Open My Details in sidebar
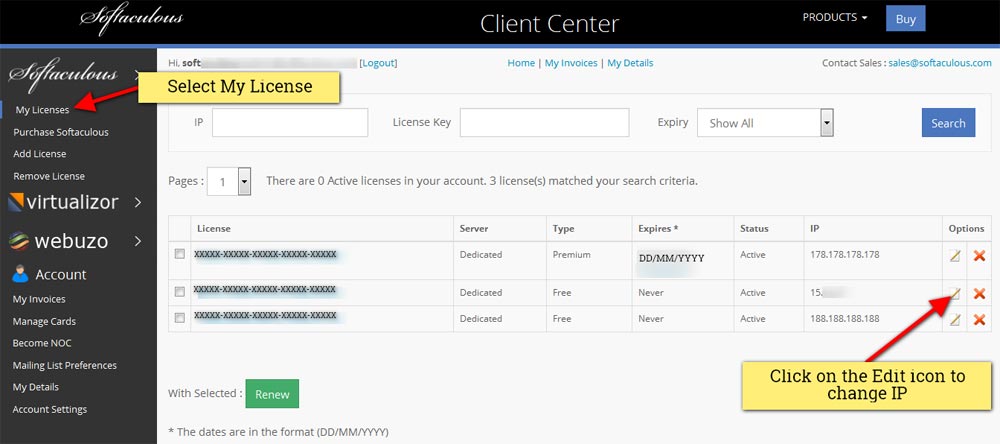 [35, 387]
